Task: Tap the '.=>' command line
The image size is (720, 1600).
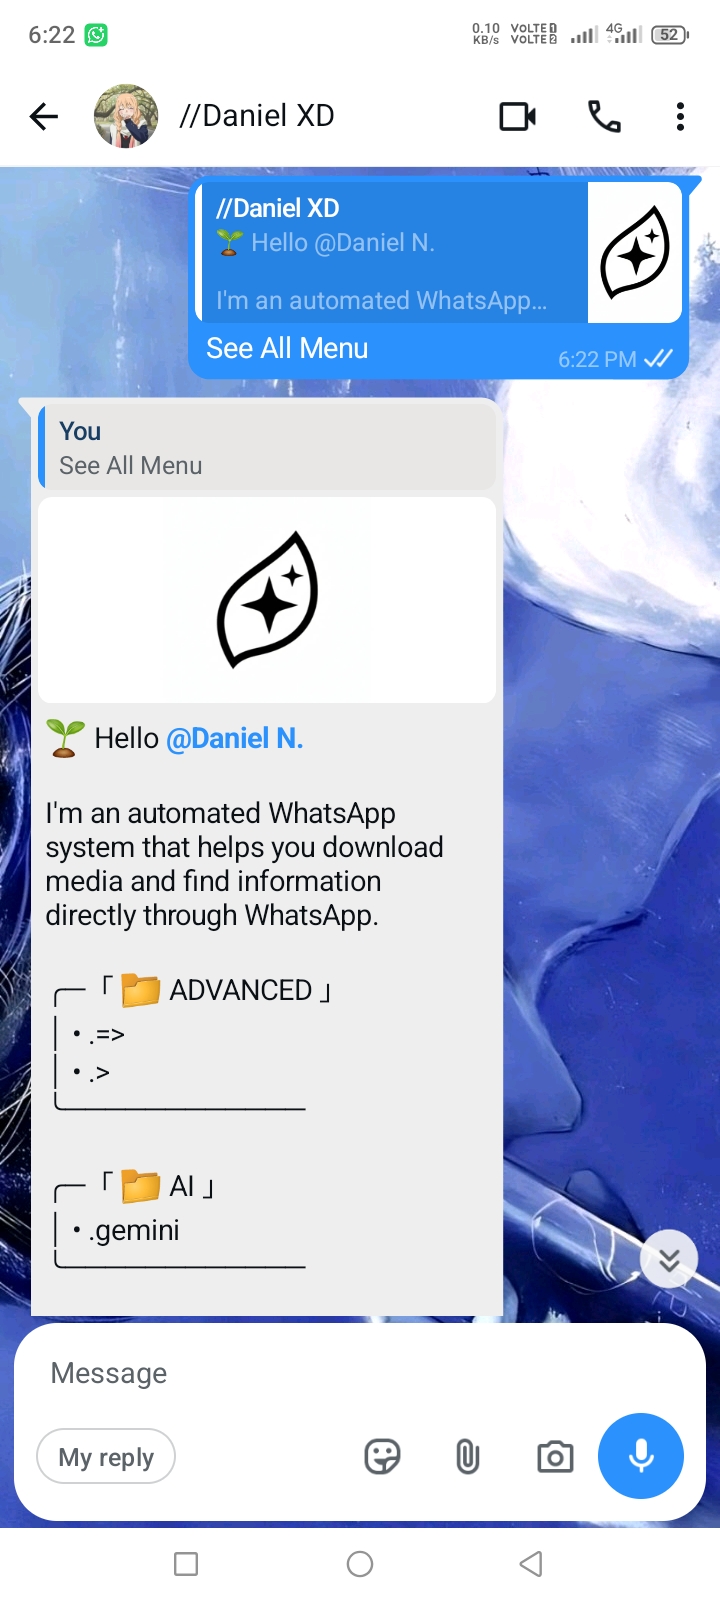Action: (106, 1035)
